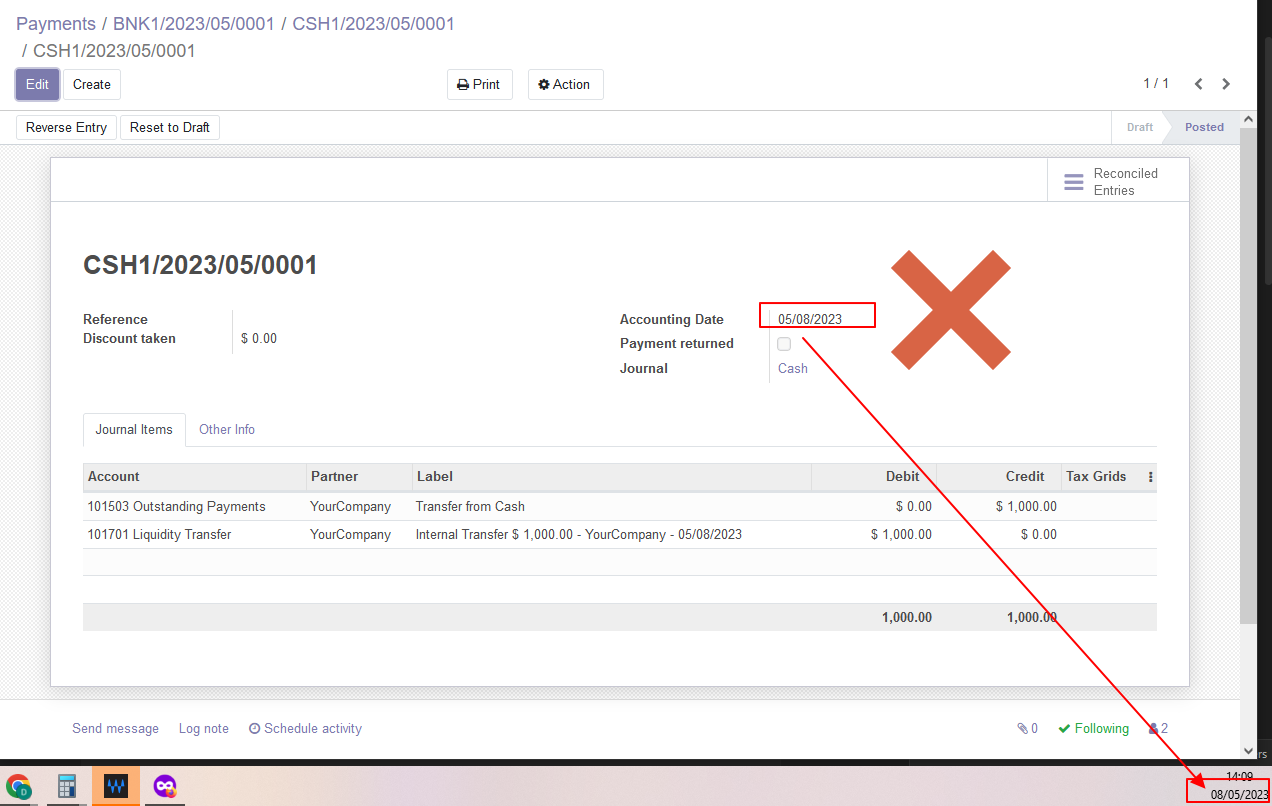
Task: Switch to the Other Info tab
Action: coord(227,429)
